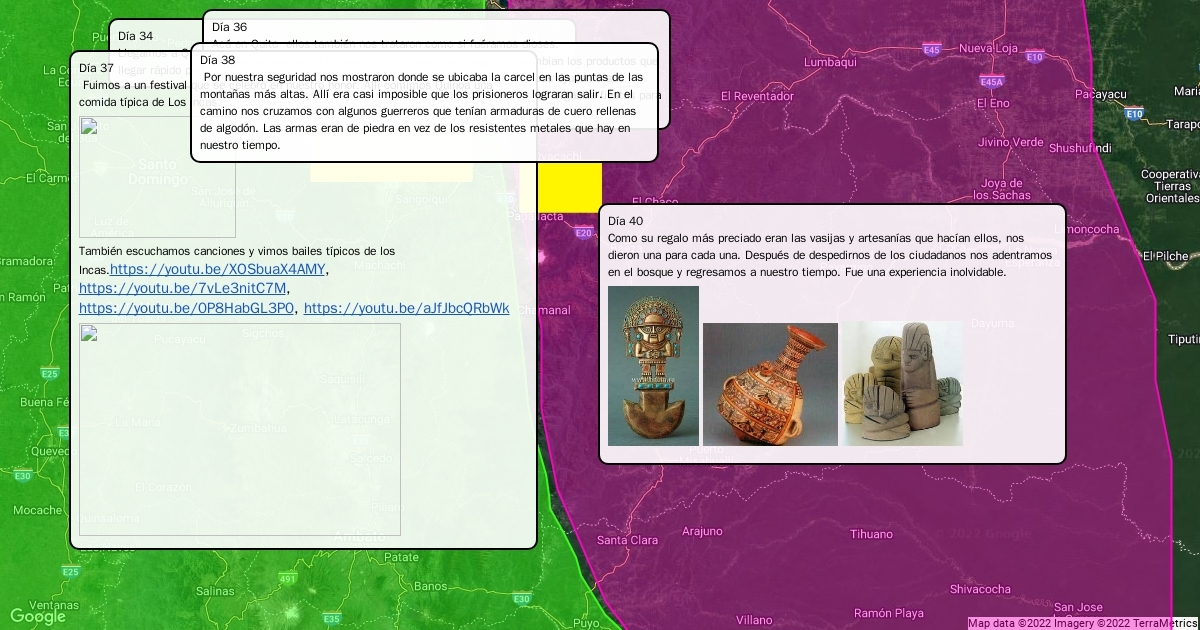The height and width of the screenshot is (630, 1200).
Task: Click the E45 road shield near Lumbaqui
Action: click(x=931, y=49)
